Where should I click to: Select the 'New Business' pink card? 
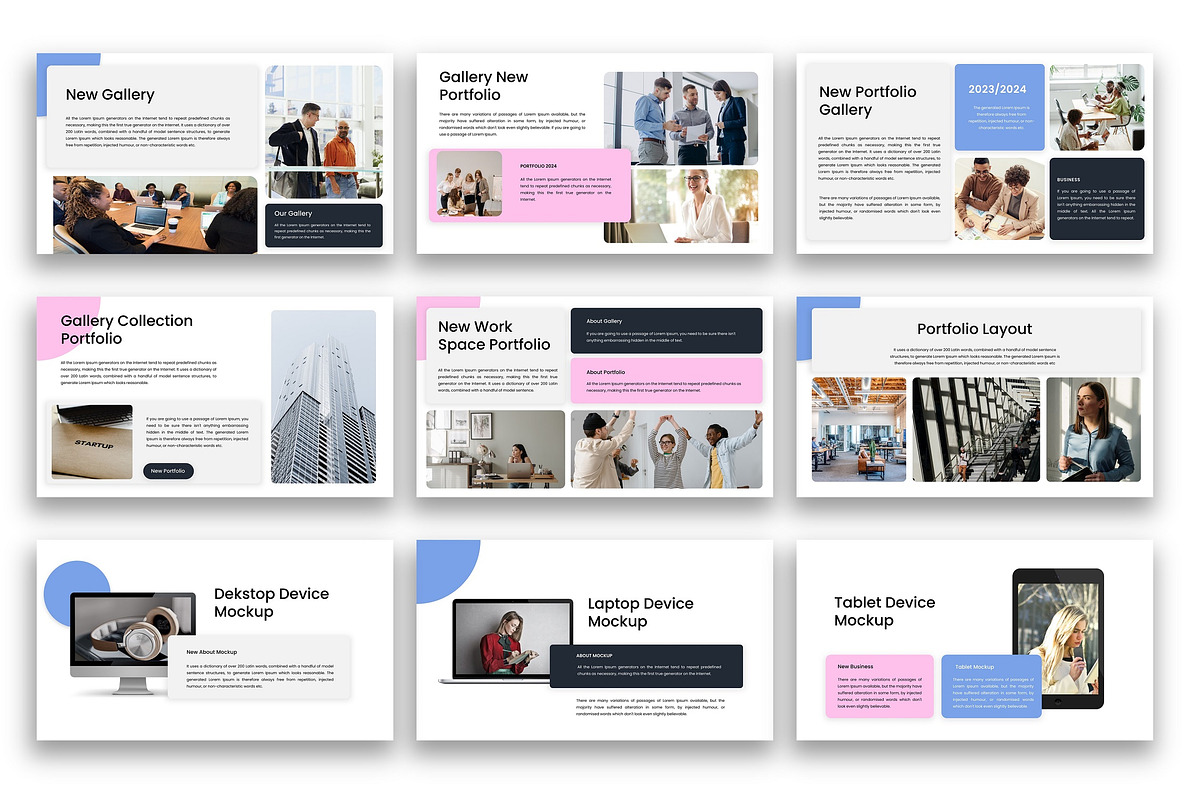pos(880,686)
